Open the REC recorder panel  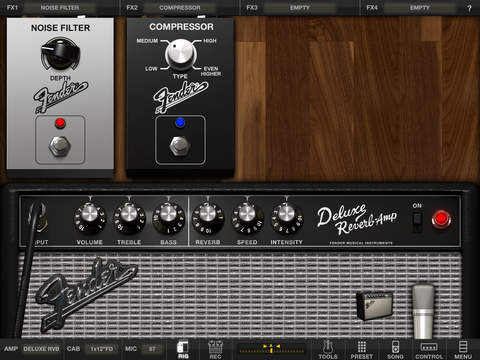click(x=215, y=350)
